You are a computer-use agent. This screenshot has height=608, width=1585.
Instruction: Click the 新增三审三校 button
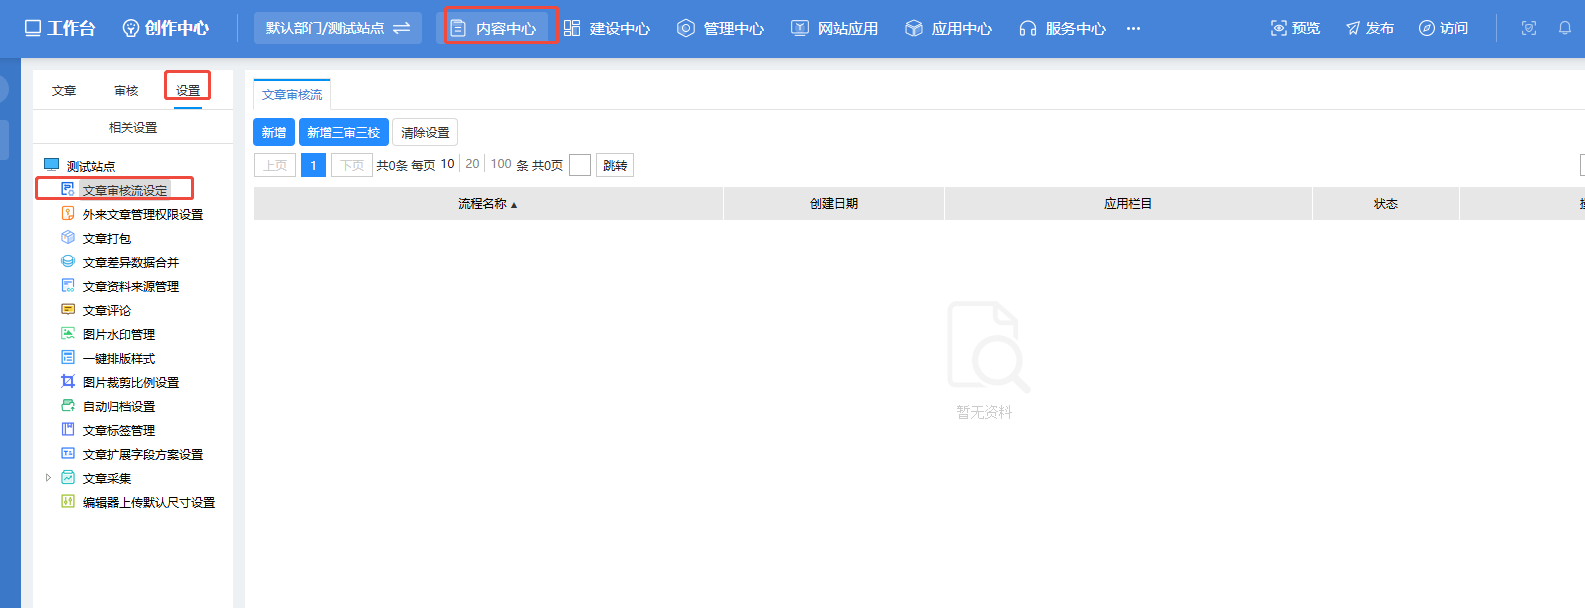(343, 132)
